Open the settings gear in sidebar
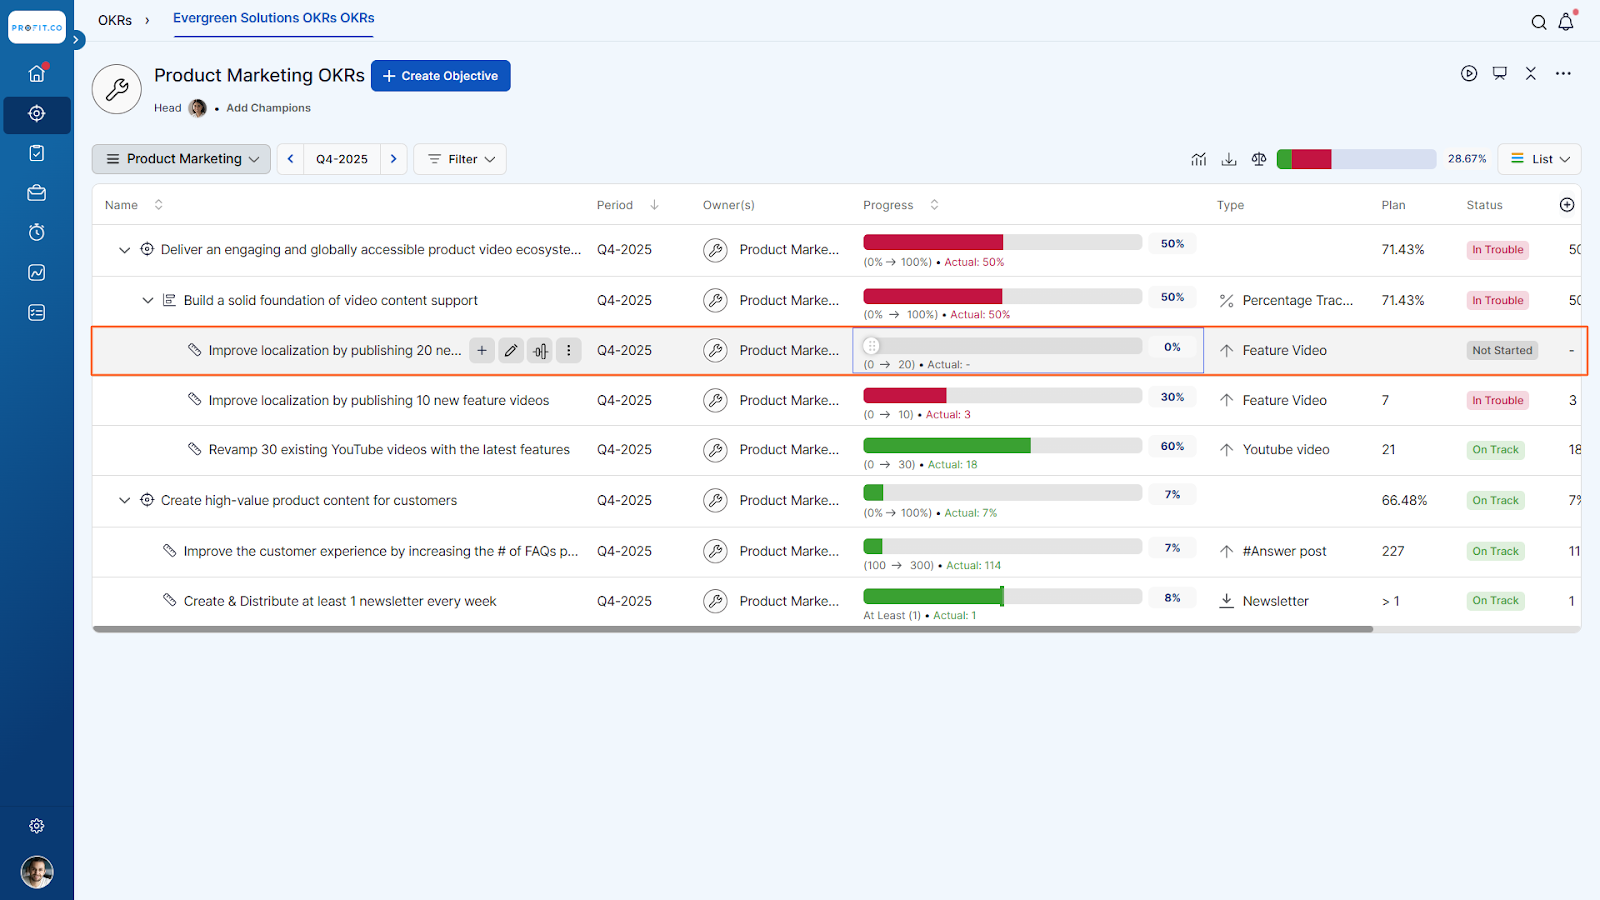The image size is (1600, 900). coord(37,826)
